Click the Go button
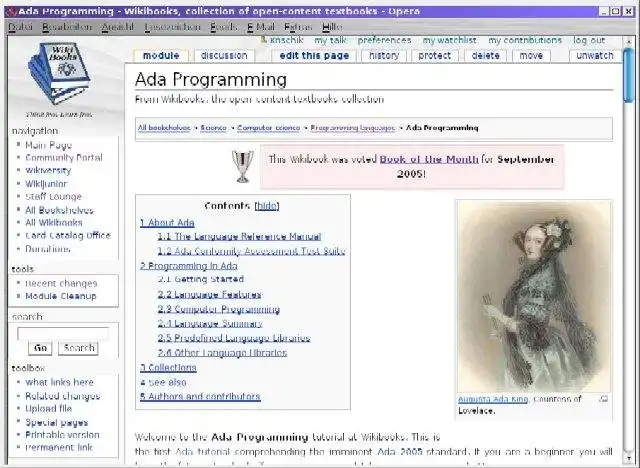 point(40,348)
